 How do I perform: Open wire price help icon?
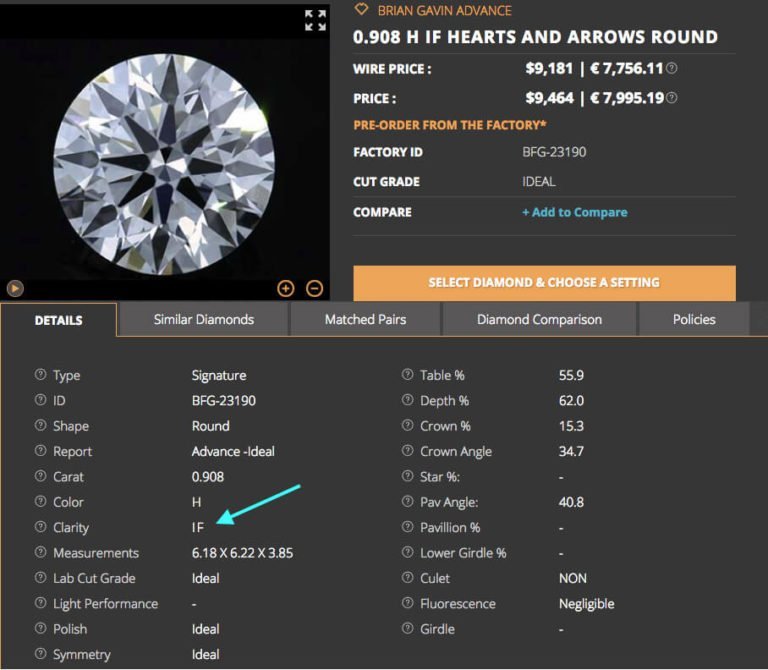click(672, 68)
